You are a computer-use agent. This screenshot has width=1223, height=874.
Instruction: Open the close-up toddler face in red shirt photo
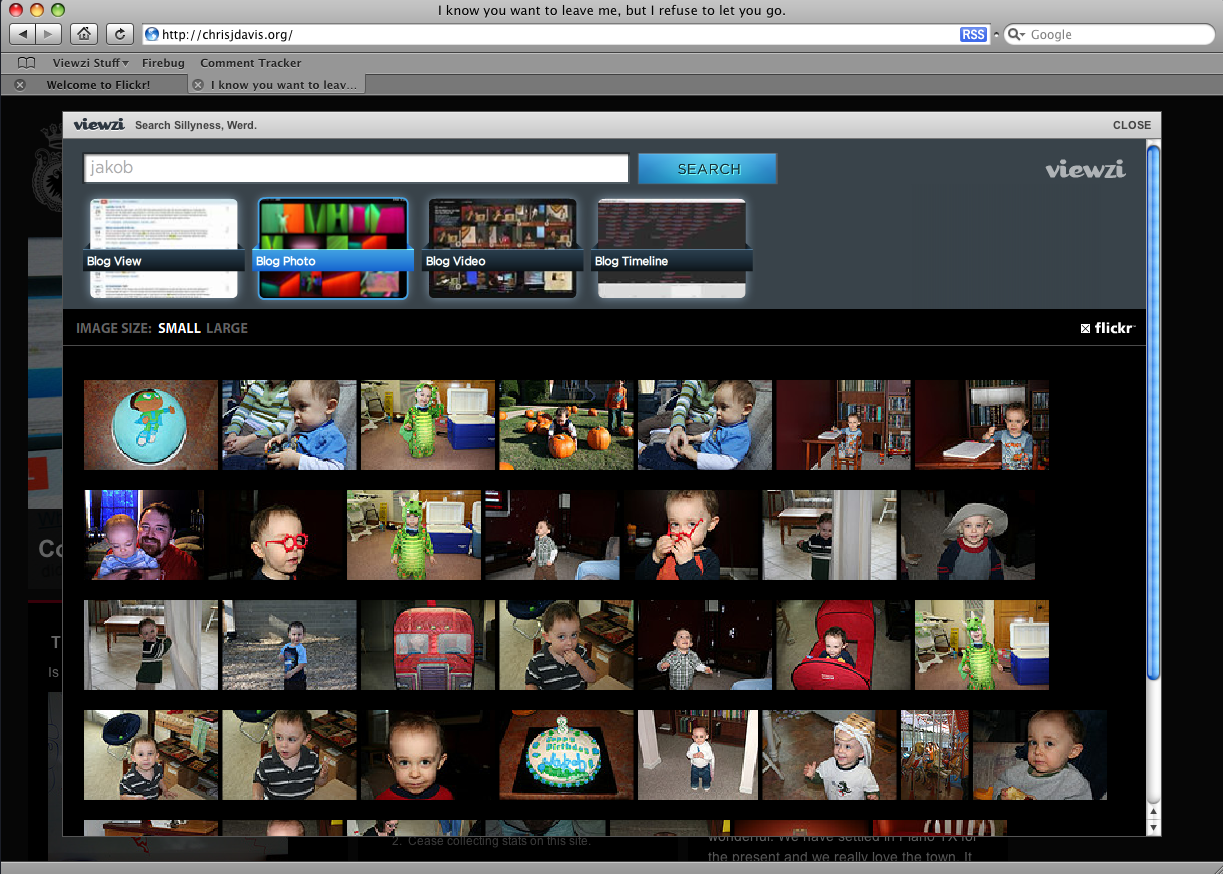coord(428,755)
